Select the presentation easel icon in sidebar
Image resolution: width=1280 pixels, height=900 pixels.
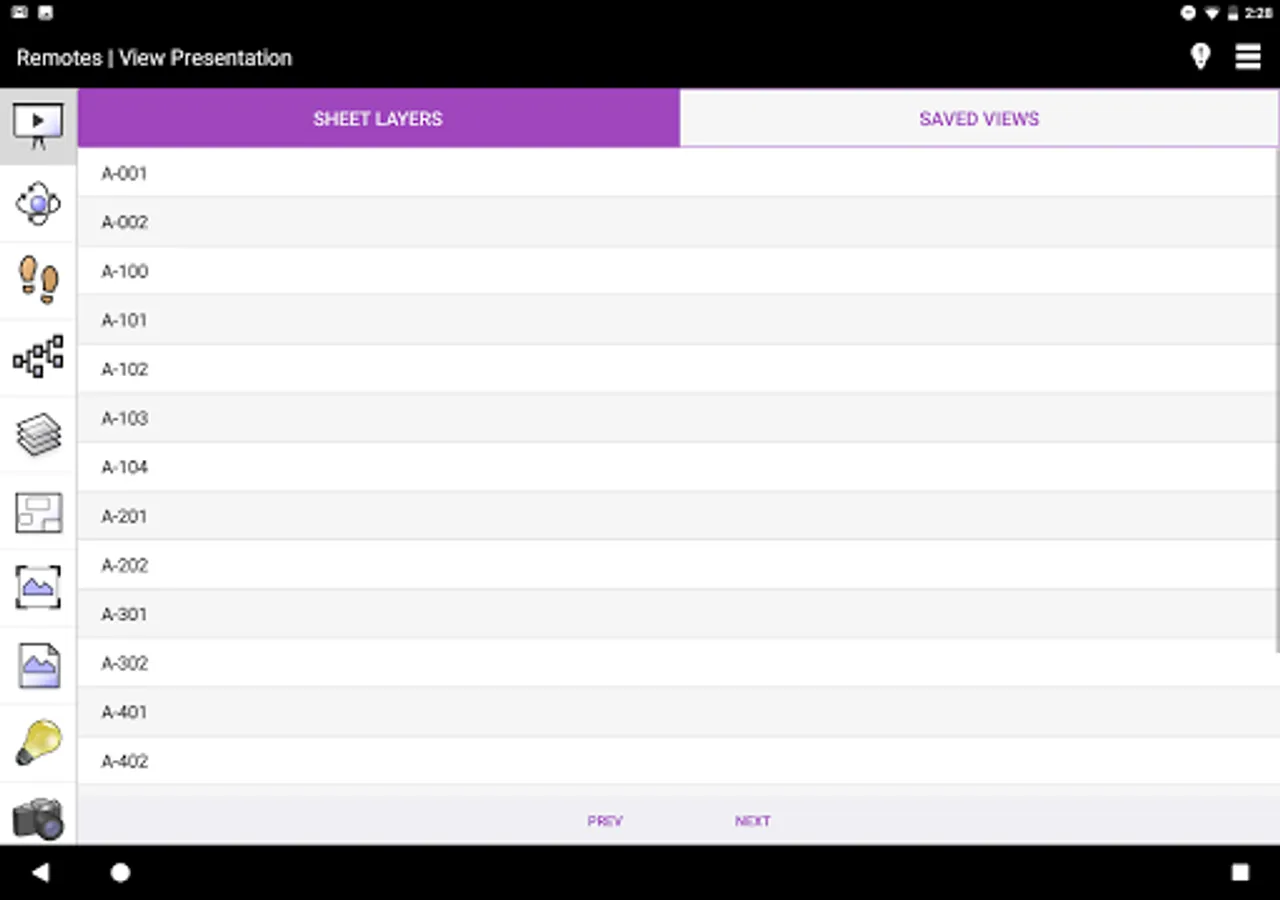[38, 126]
